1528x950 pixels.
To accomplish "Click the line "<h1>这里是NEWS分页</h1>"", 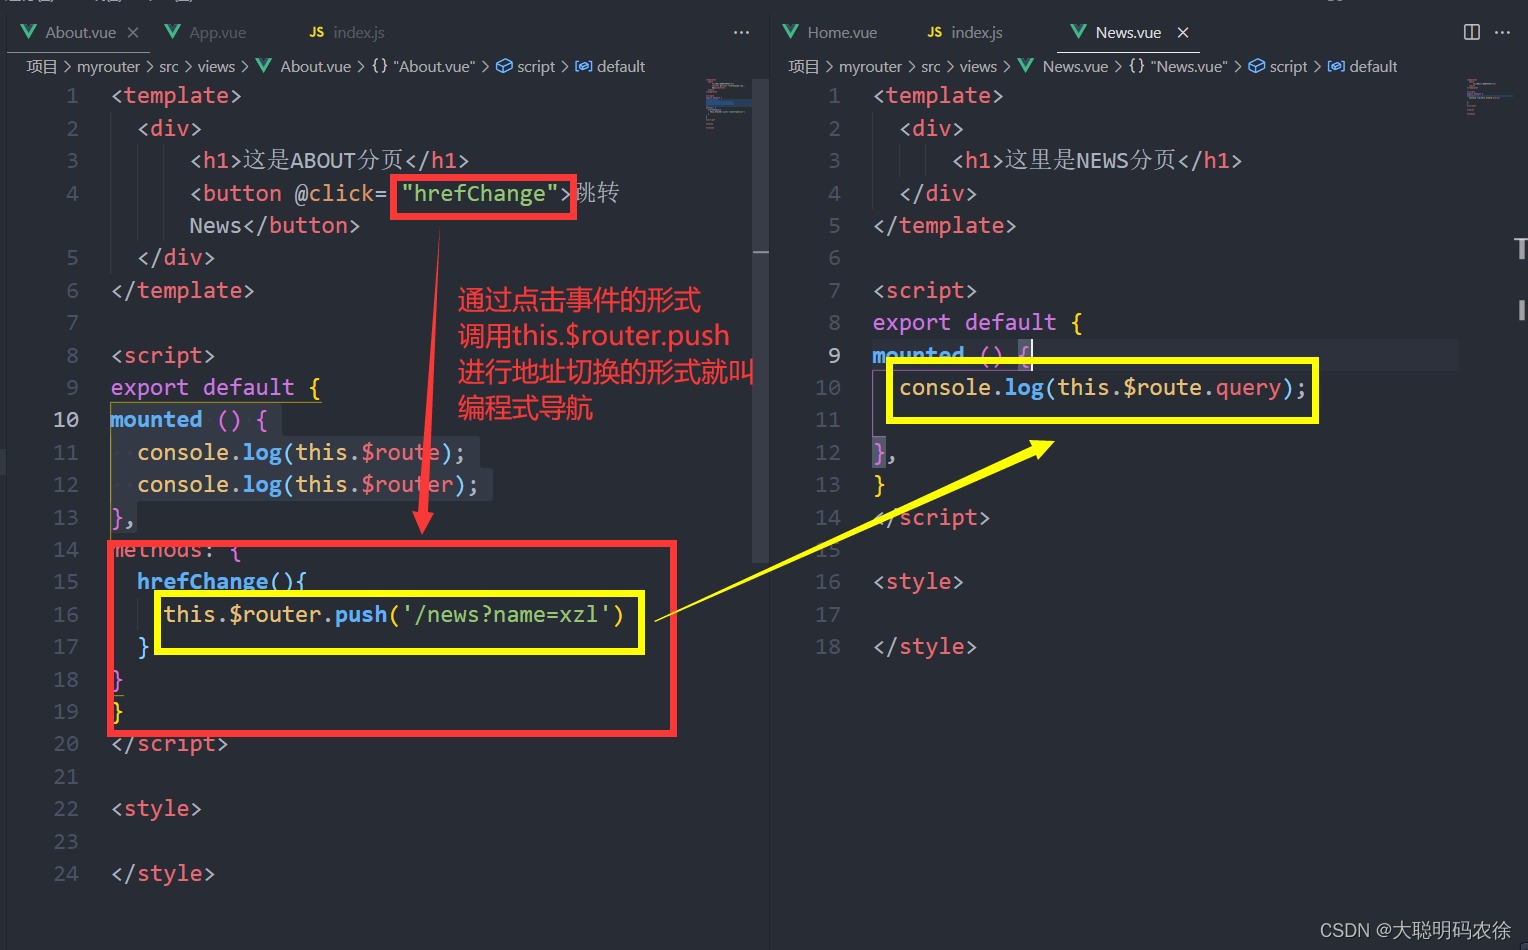I will click(1097, 161).
